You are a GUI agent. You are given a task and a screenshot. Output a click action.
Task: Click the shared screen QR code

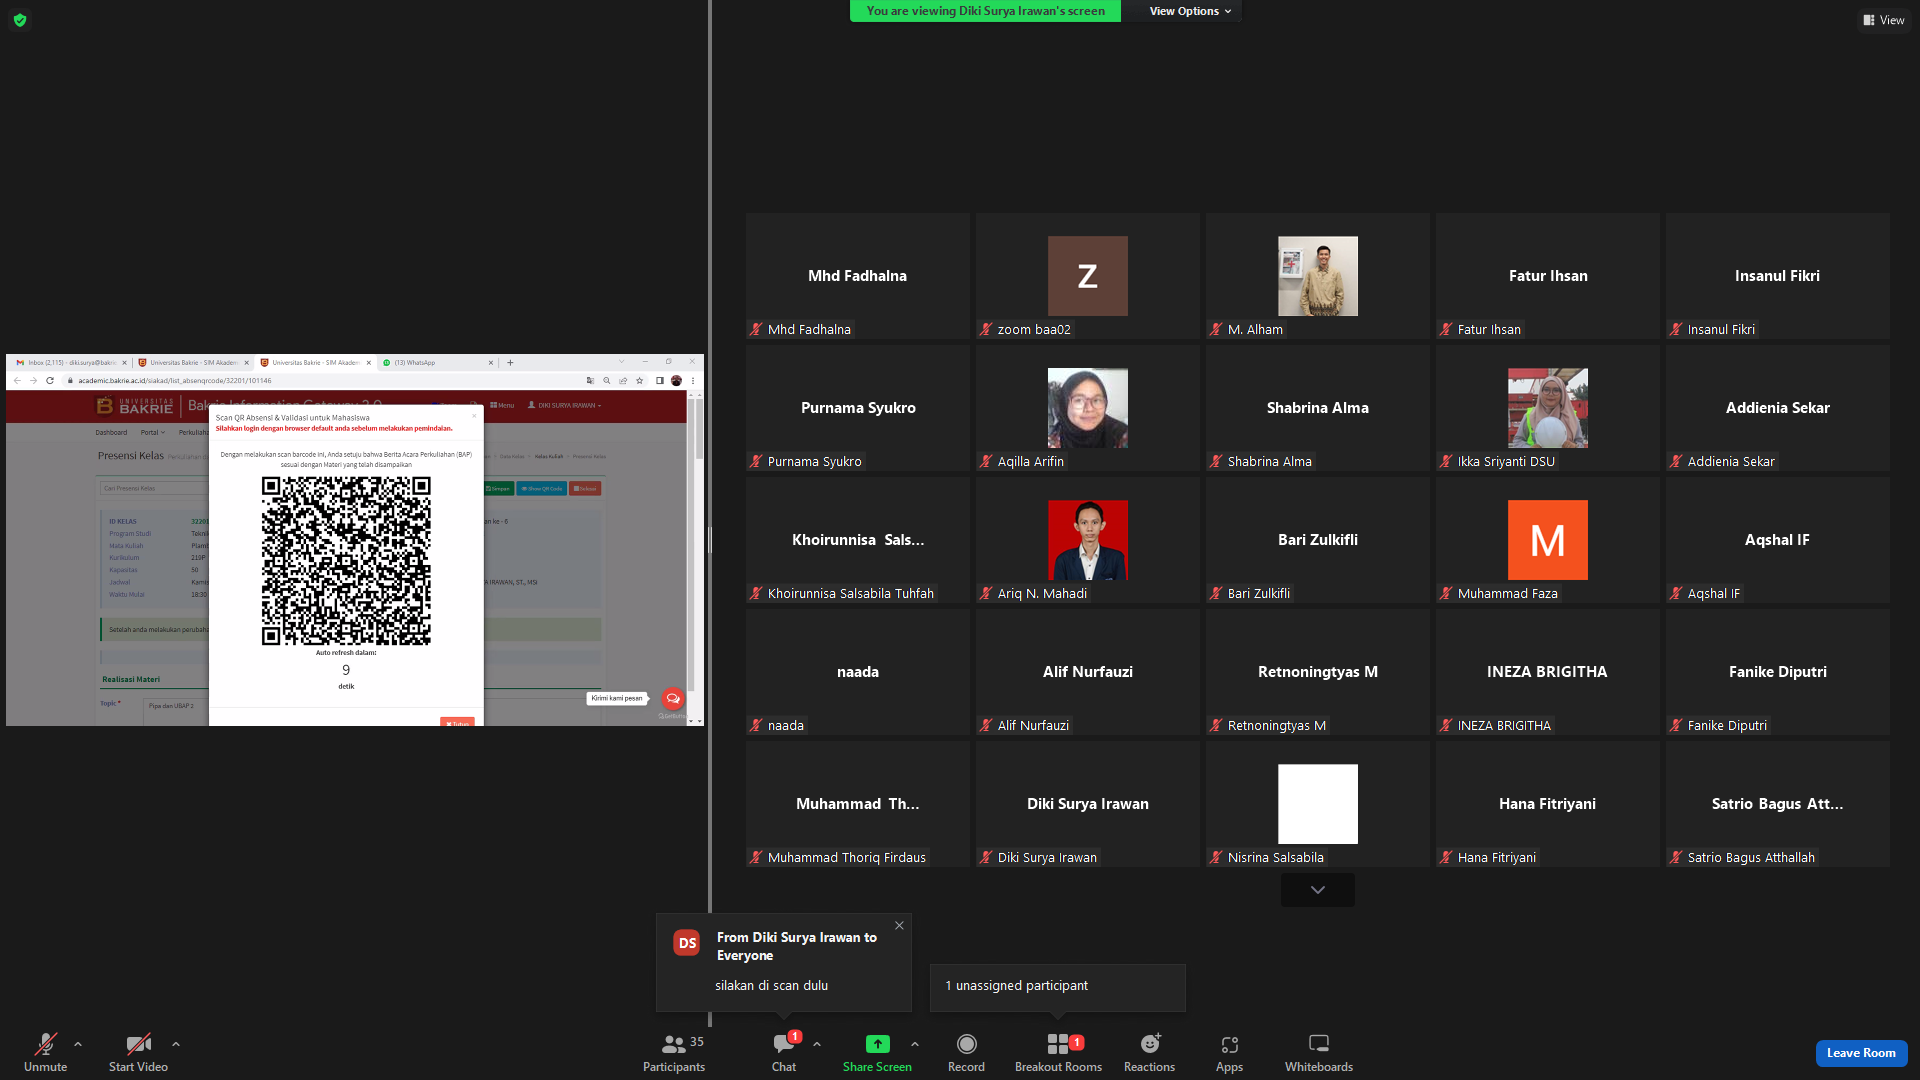(x=346, y=561)
